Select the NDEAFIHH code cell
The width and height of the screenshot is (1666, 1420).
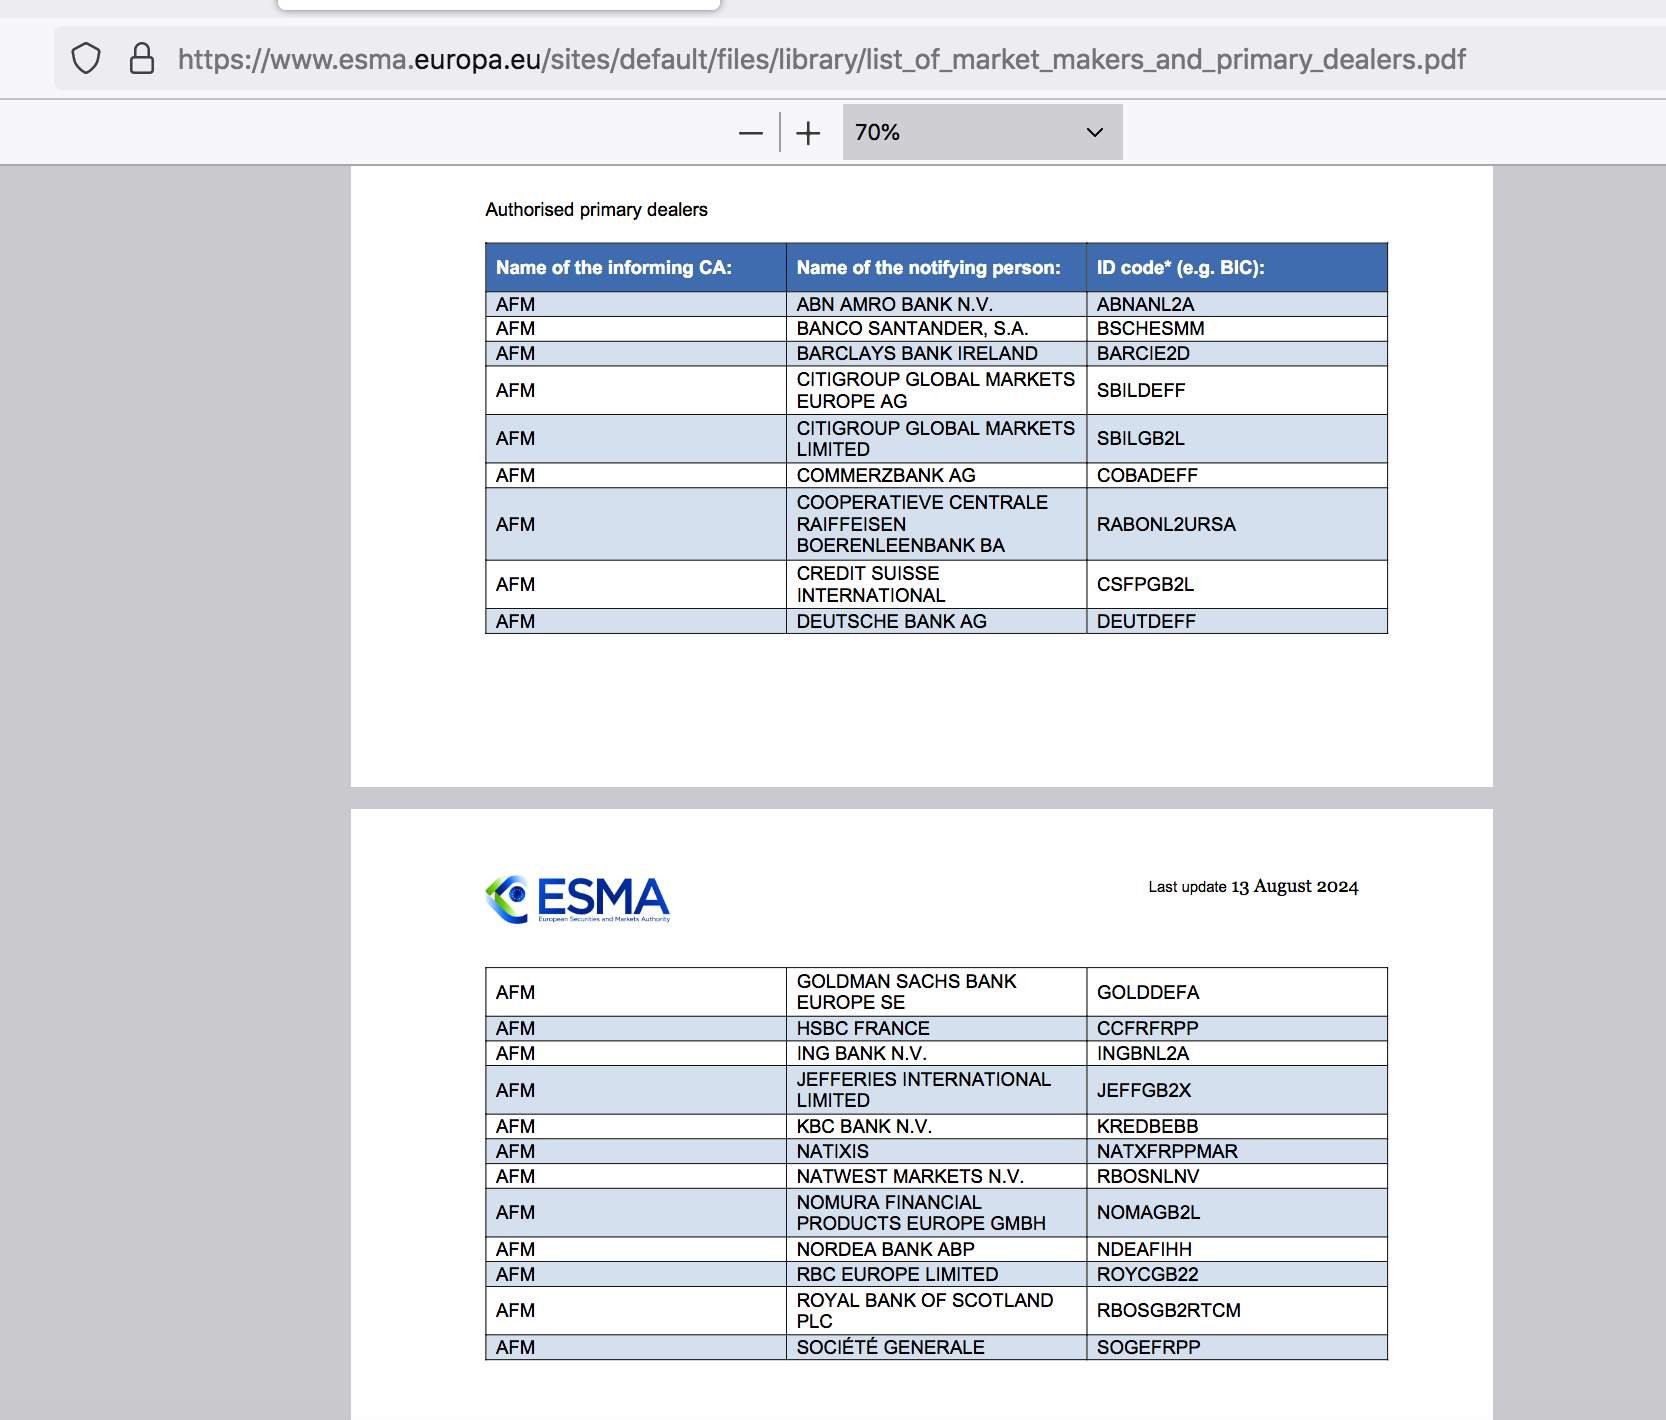coord(1237,1249)
